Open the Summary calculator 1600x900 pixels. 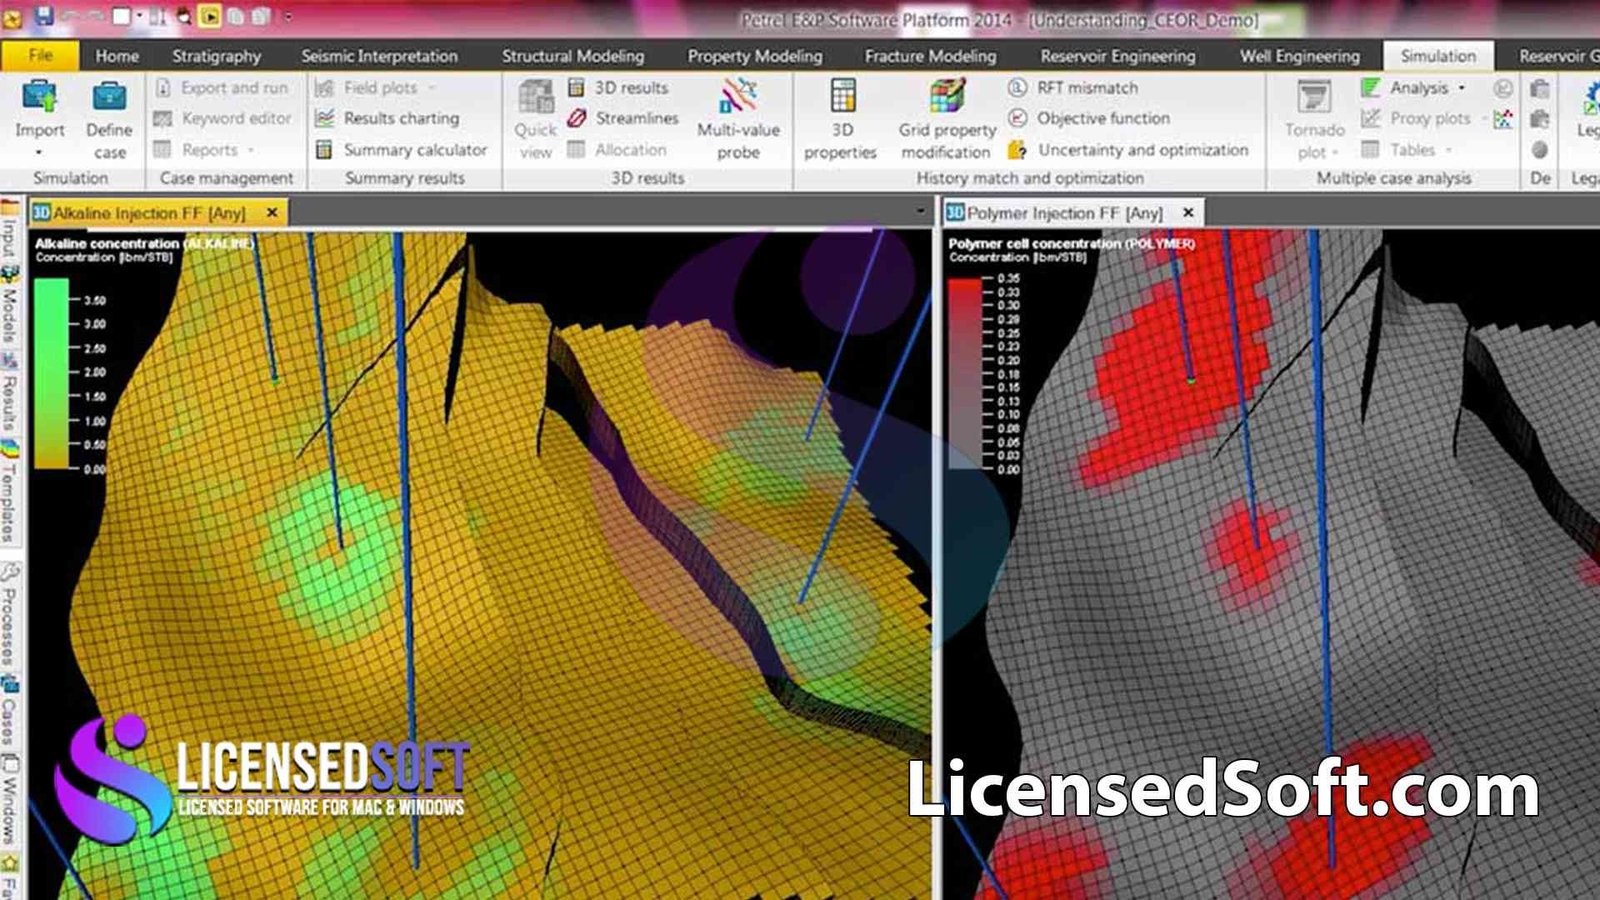pos(401,150)
